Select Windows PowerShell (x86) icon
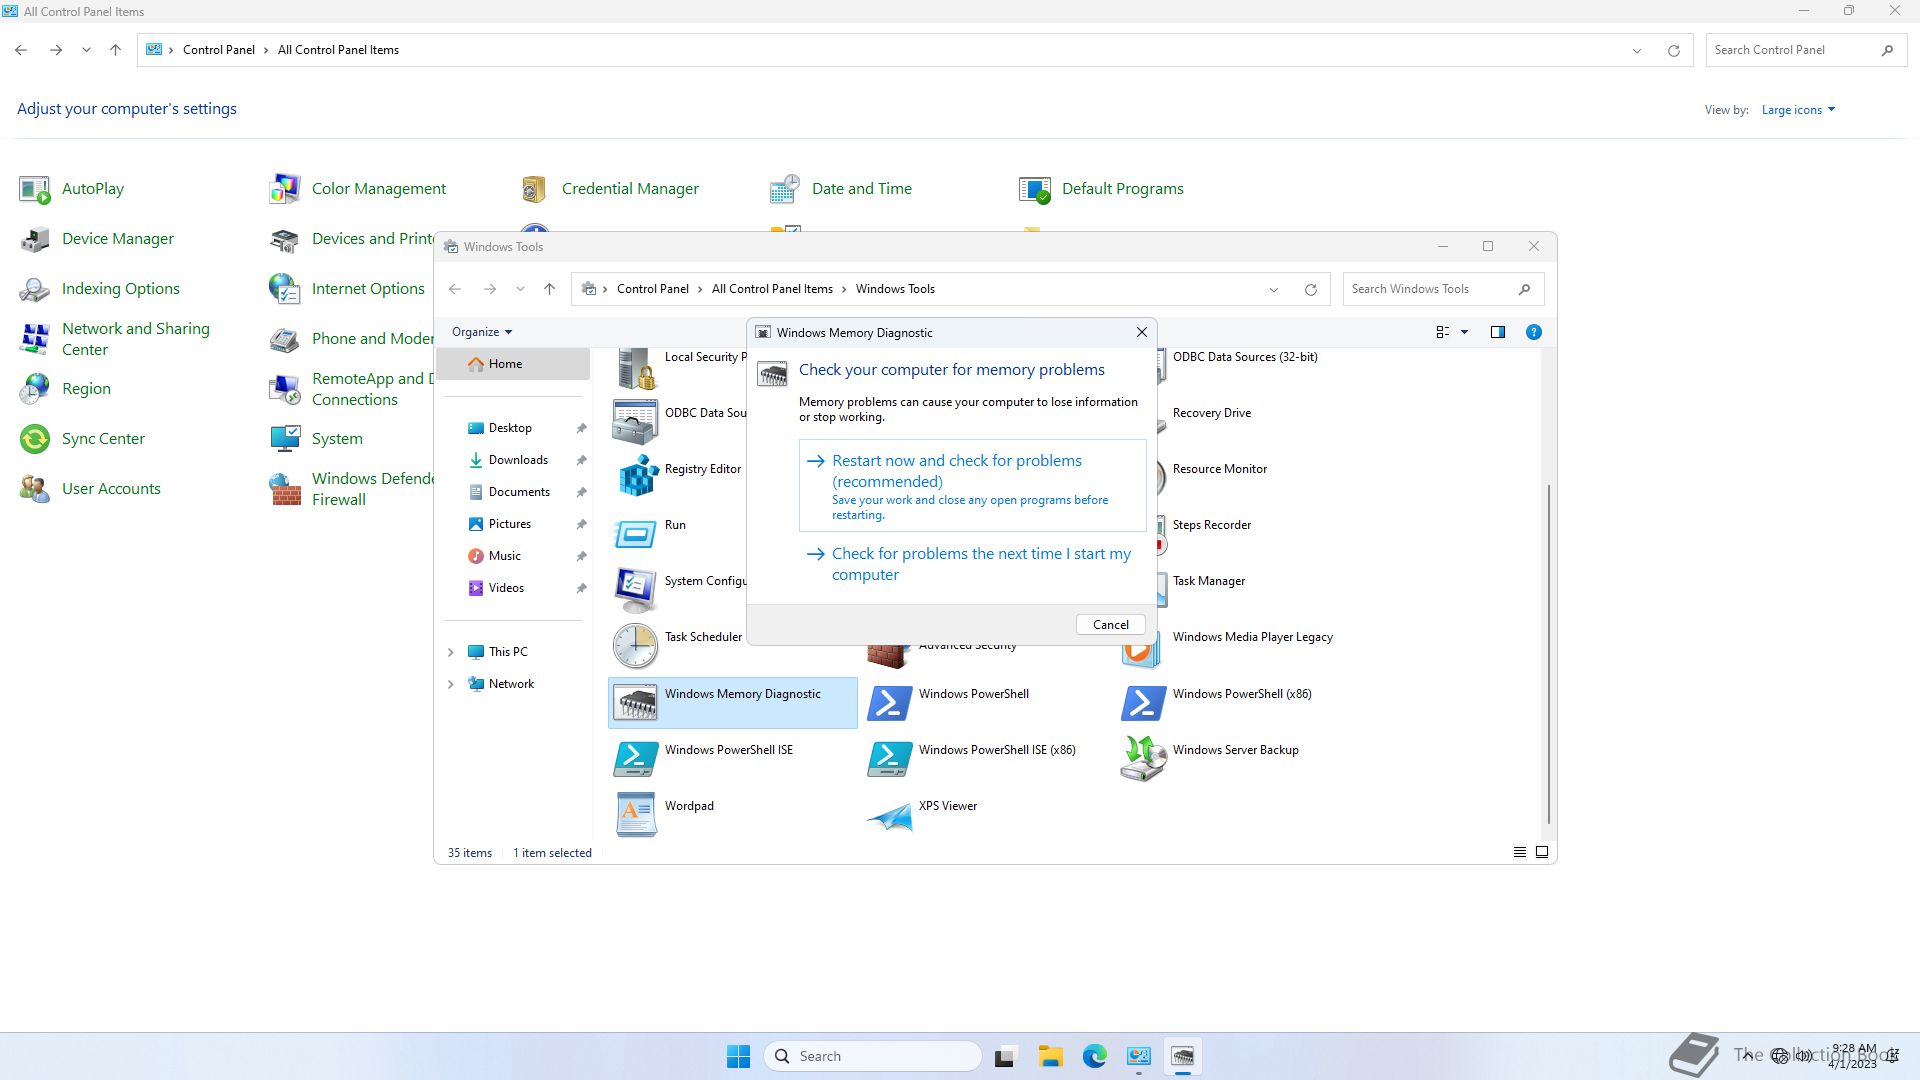 [x=1144, y=703]
